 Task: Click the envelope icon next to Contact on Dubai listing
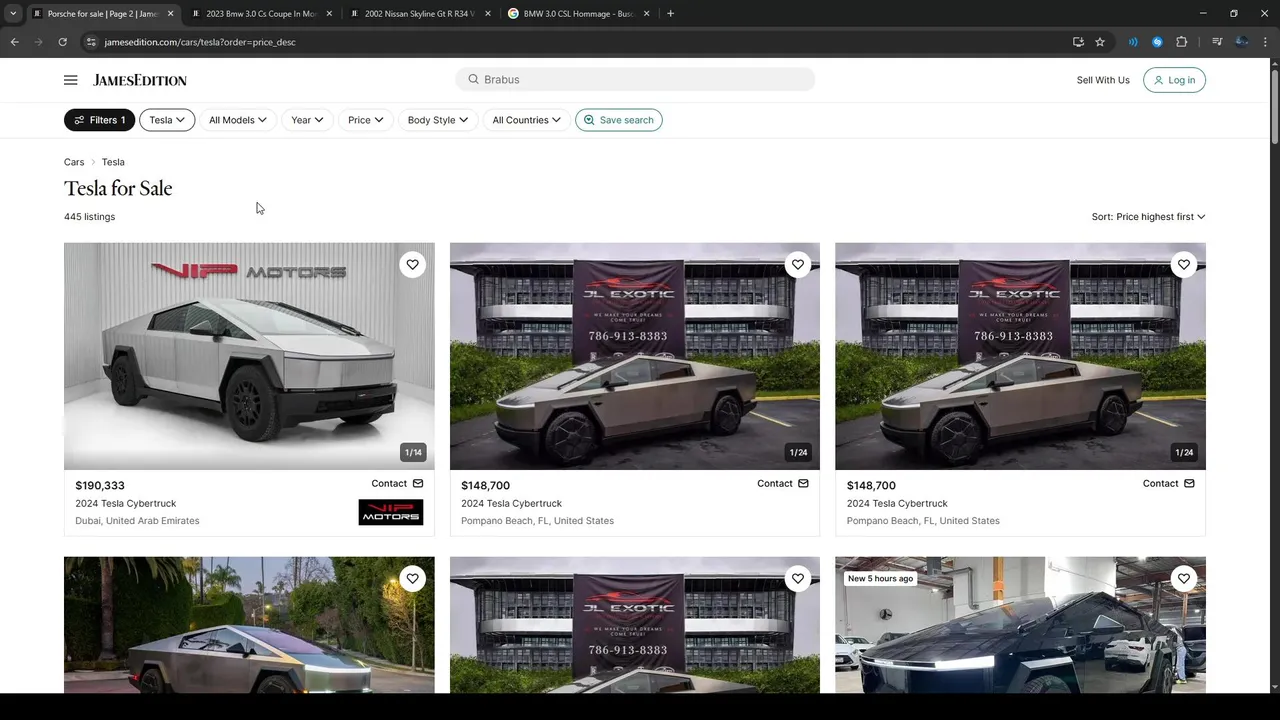pyautogui.click(x=418, y=483)
